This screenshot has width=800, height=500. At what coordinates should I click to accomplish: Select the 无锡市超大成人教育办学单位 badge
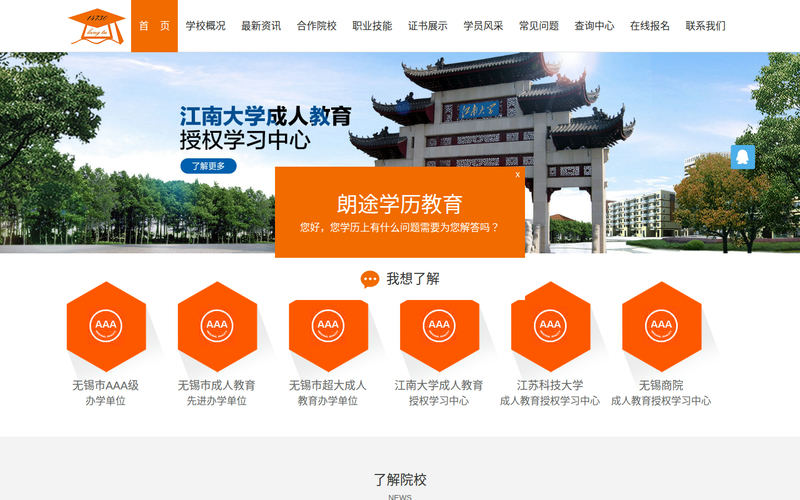pyautogui.click(x=329, y=335)
